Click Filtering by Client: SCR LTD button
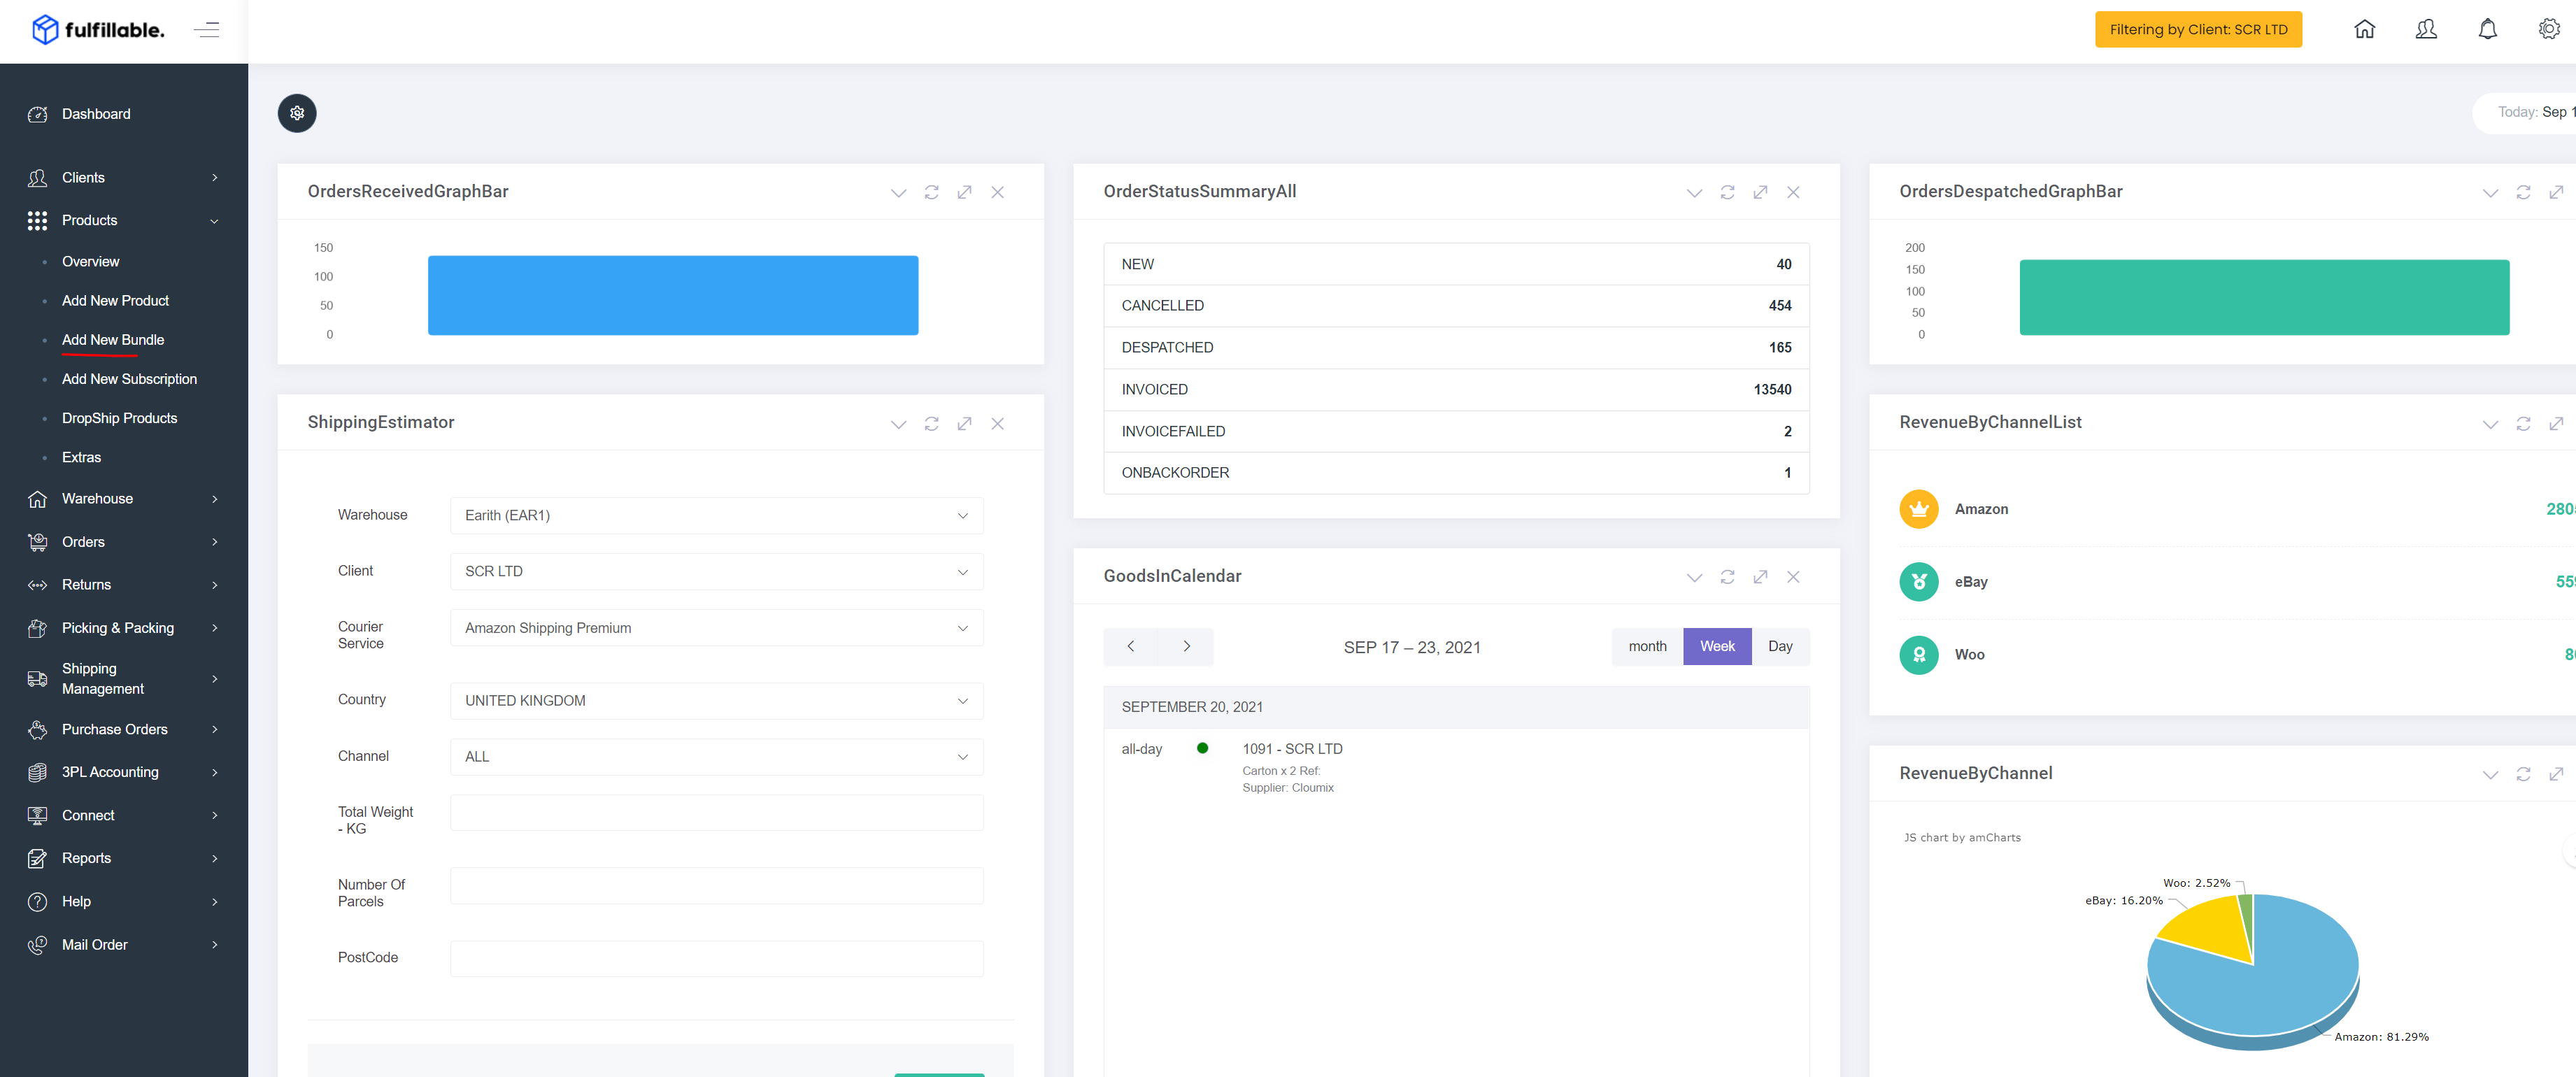 2198,29
